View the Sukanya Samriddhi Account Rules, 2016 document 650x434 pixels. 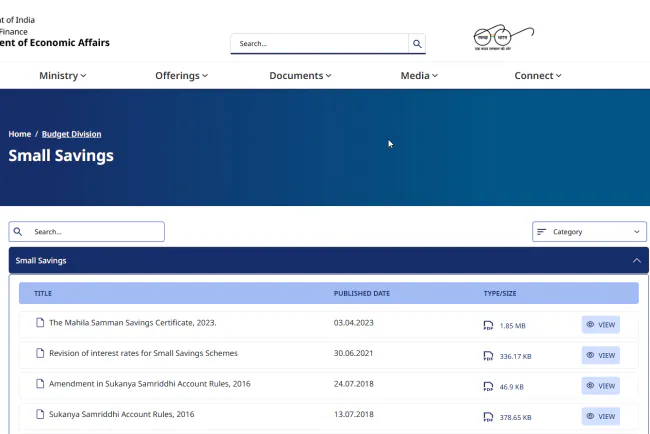coord(601,417)
